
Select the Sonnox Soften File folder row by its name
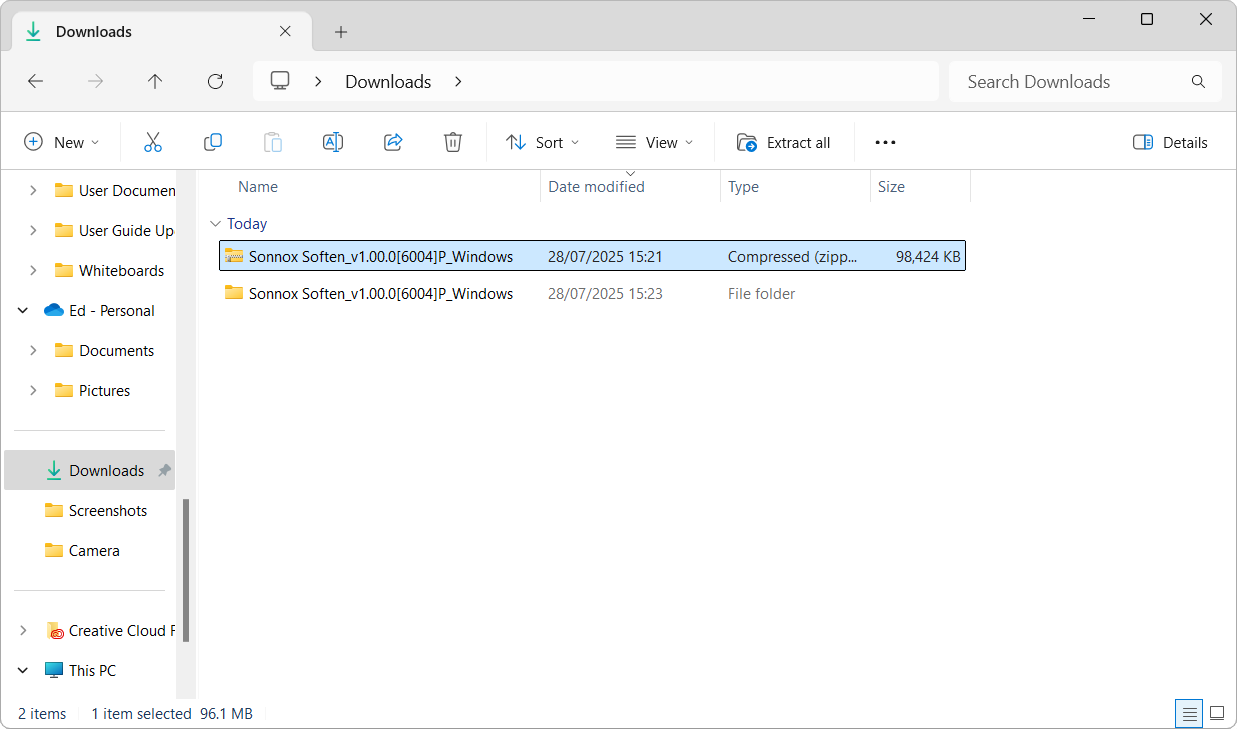point(381,294)
